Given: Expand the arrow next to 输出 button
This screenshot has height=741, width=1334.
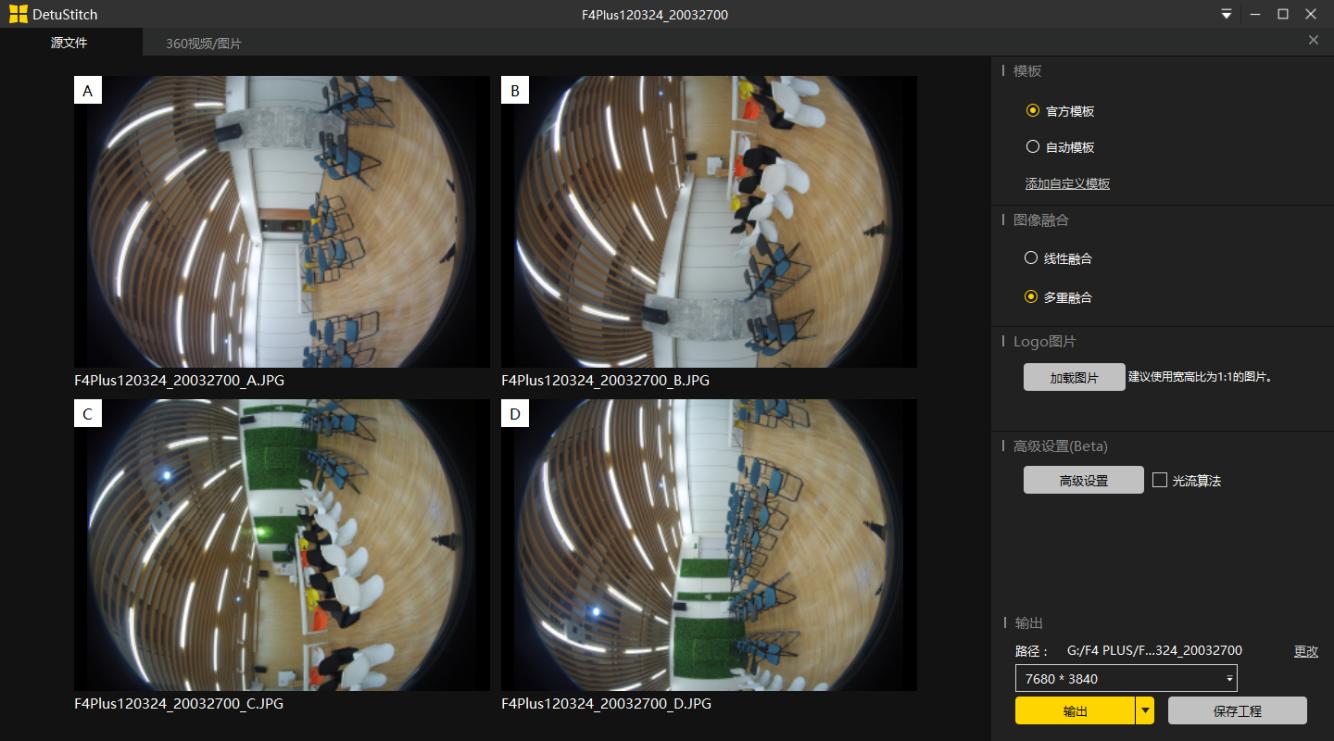Looking at the screenshot, I should pyautogui.click(x=1145, y=711).
